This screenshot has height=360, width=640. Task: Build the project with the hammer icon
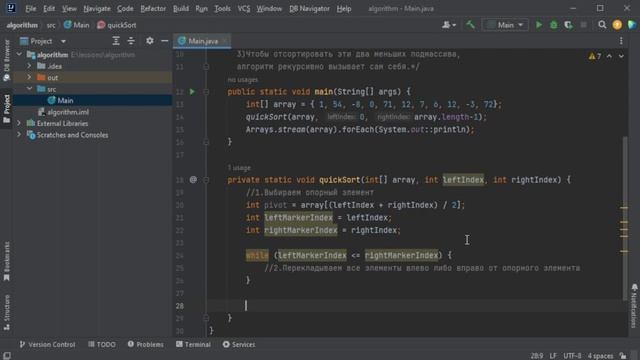click(x=470, y=25)
